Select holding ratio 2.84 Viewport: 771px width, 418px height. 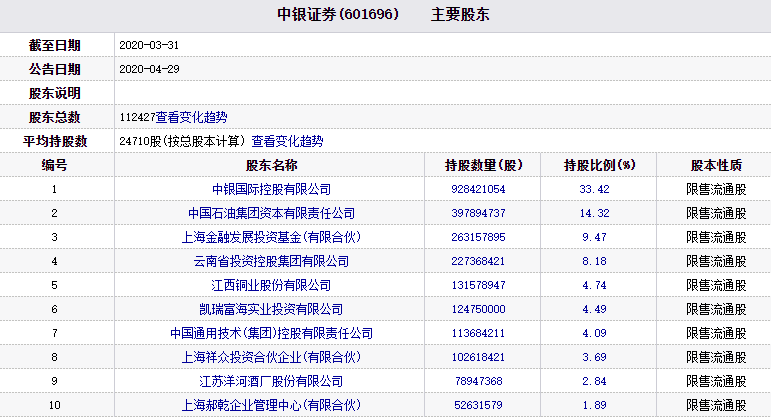(594, 382)
